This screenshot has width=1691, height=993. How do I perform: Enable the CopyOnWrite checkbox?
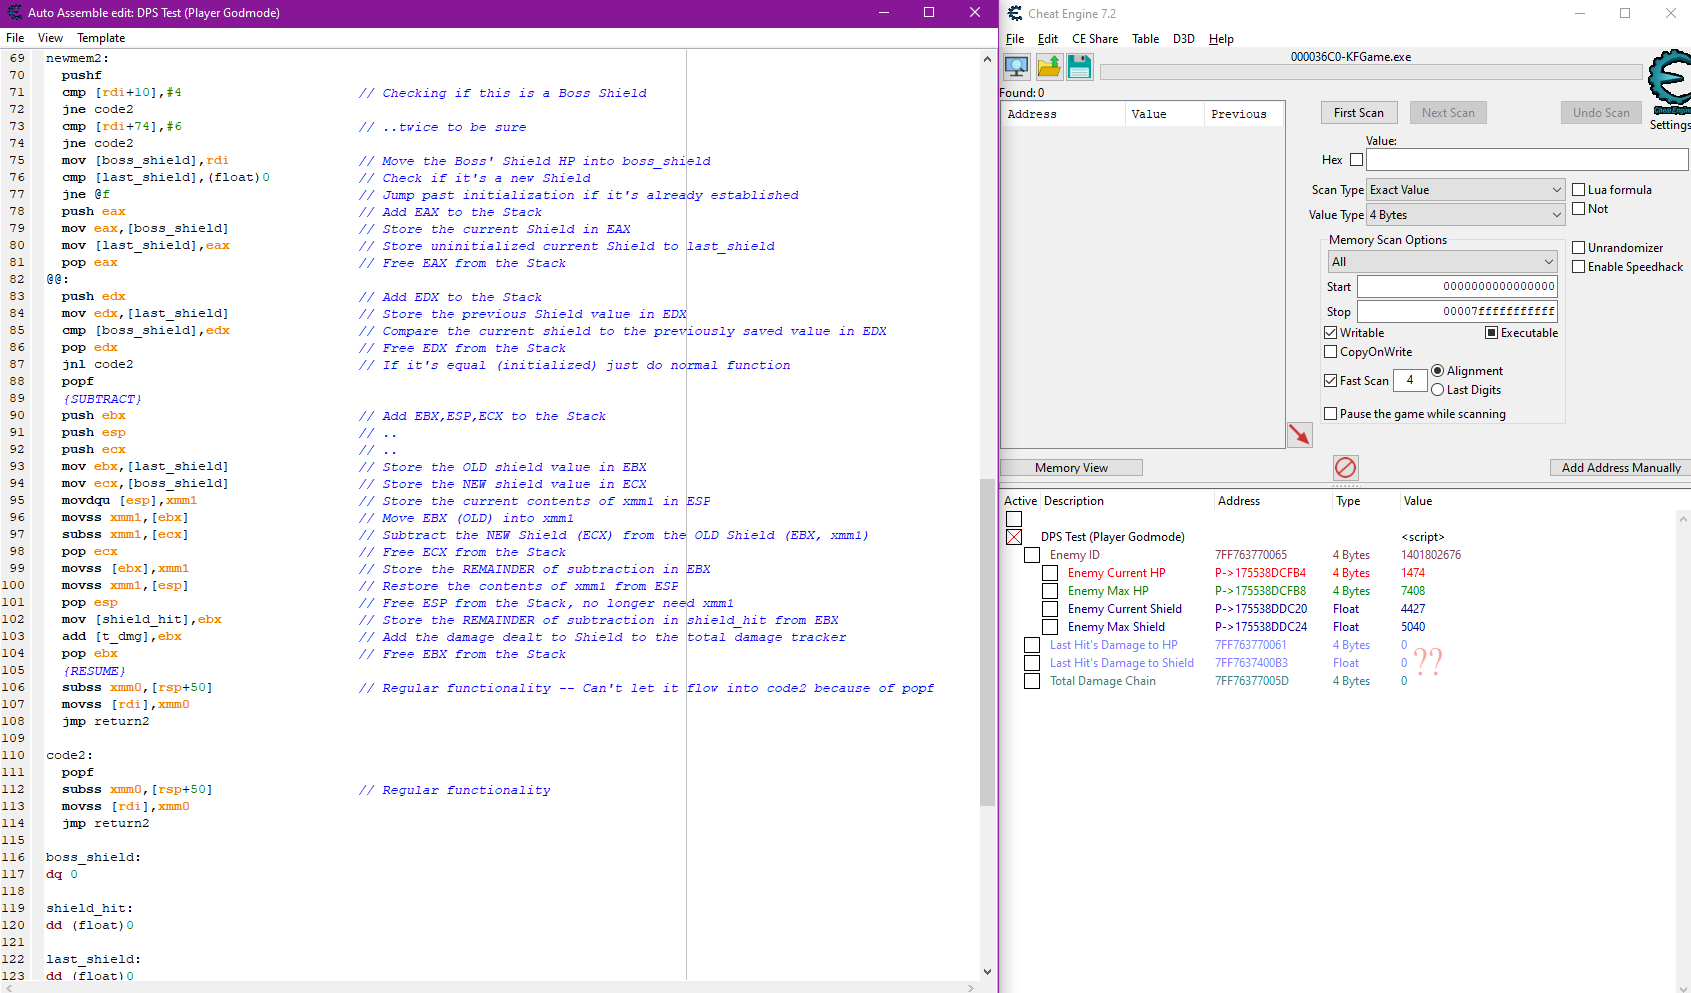coord(1331,352)
